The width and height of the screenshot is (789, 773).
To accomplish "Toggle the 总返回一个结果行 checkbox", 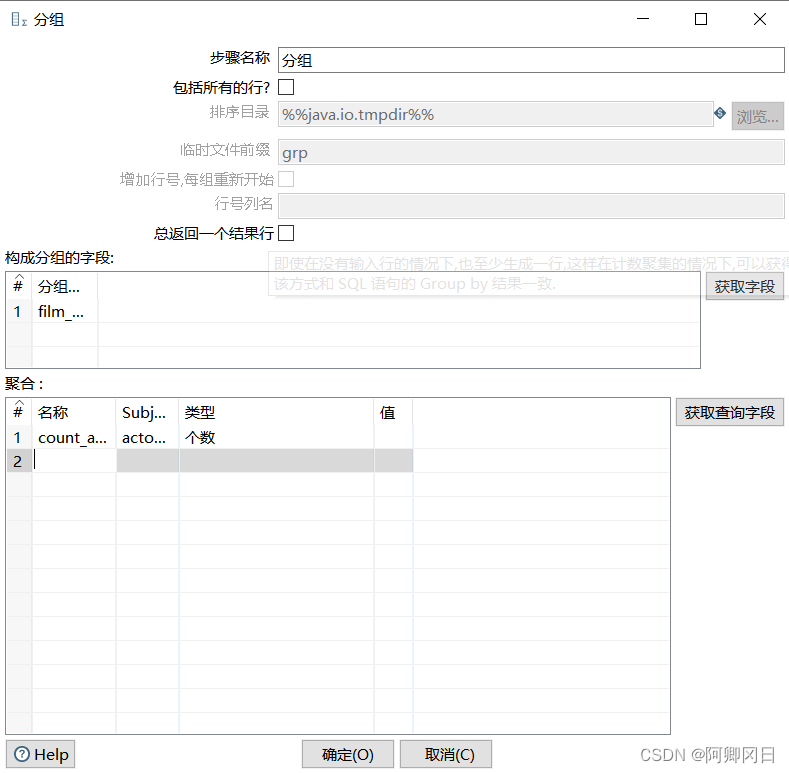I will [x=286, y=233].
